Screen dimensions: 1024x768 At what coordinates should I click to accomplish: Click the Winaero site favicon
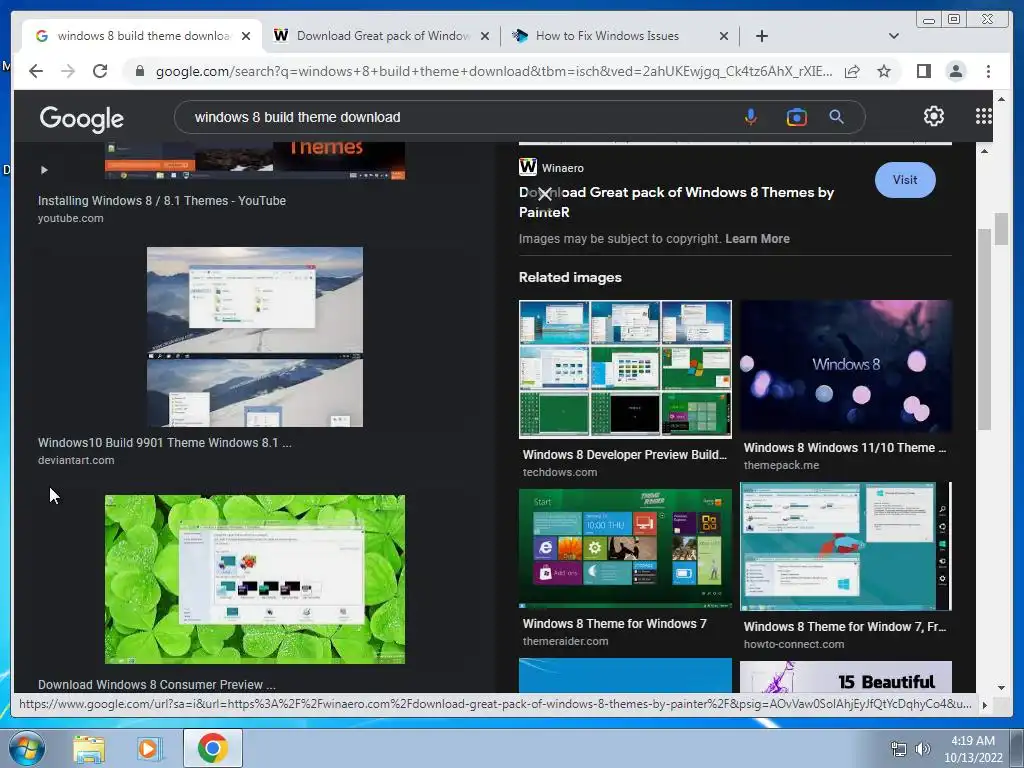(528, 167)
